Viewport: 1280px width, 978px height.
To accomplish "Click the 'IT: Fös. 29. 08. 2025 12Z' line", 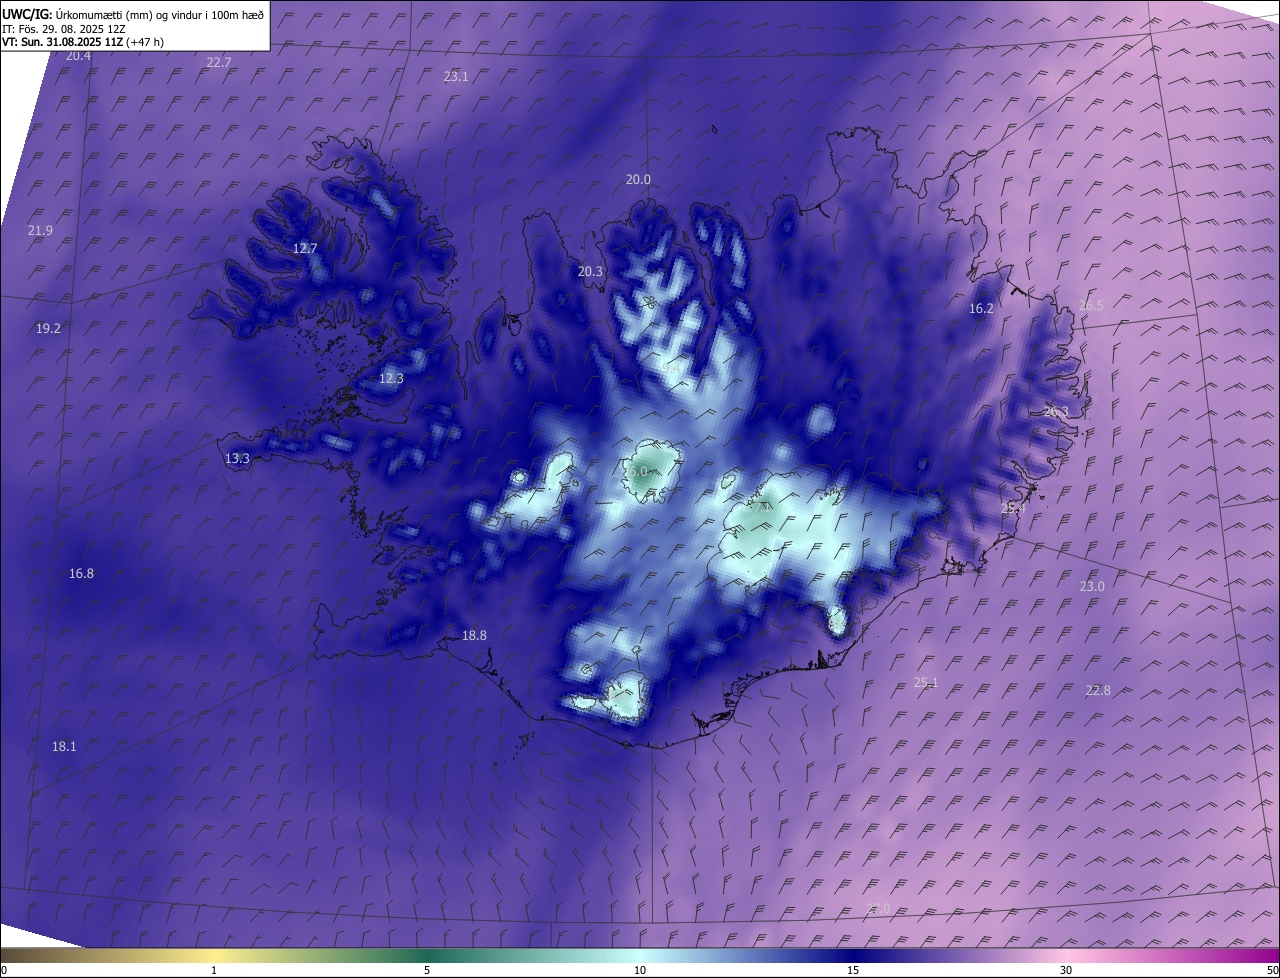I will click(x=63, y=29).
